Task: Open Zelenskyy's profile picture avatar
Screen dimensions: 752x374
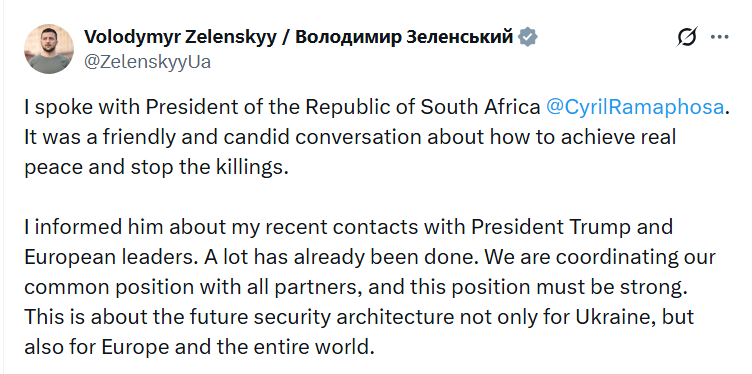Action: [49, 49]
